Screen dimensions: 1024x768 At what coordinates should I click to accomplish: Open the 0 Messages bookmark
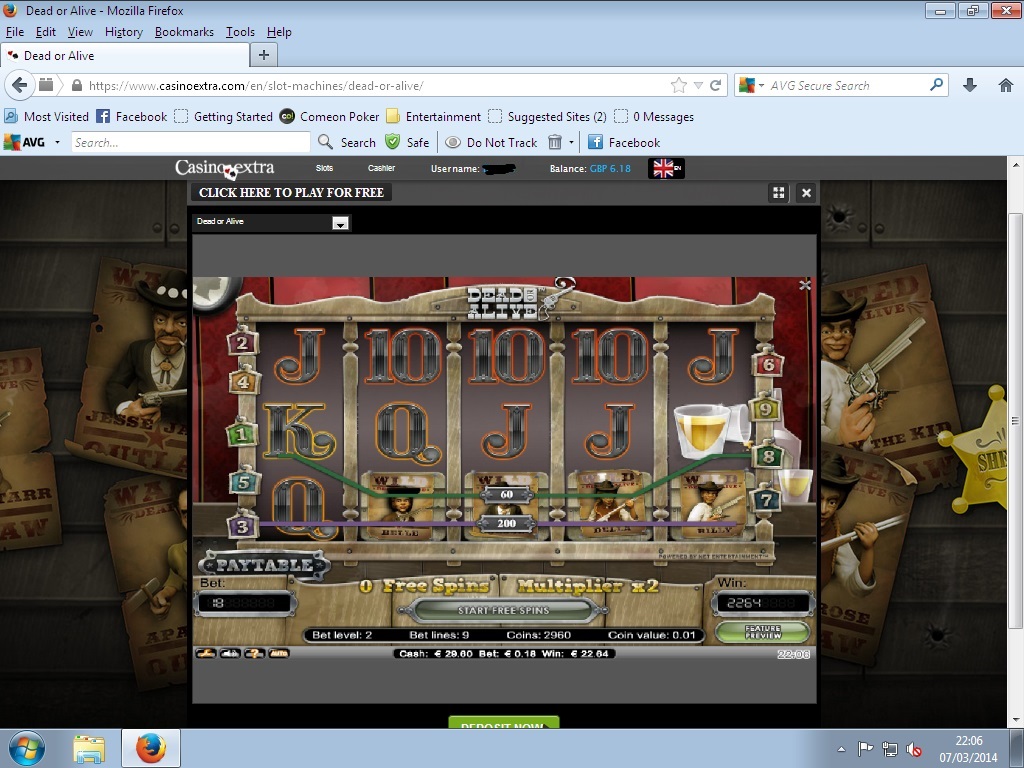(654, 117)
